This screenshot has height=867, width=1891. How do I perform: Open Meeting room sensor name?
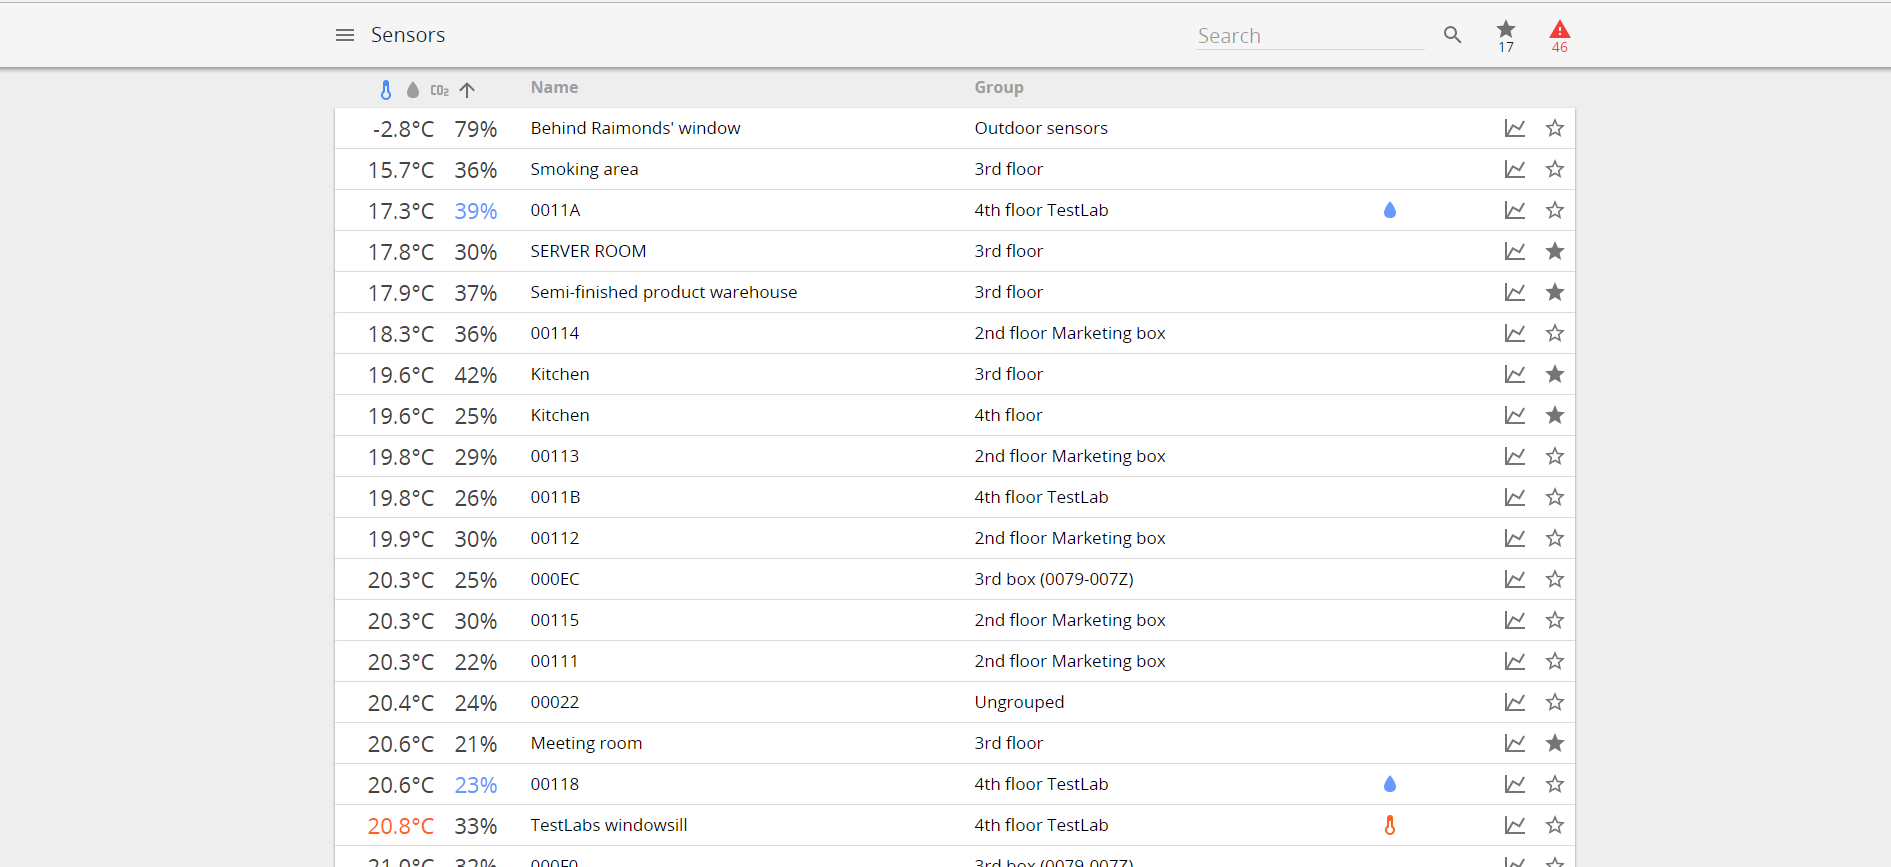(x=587, y=743)
